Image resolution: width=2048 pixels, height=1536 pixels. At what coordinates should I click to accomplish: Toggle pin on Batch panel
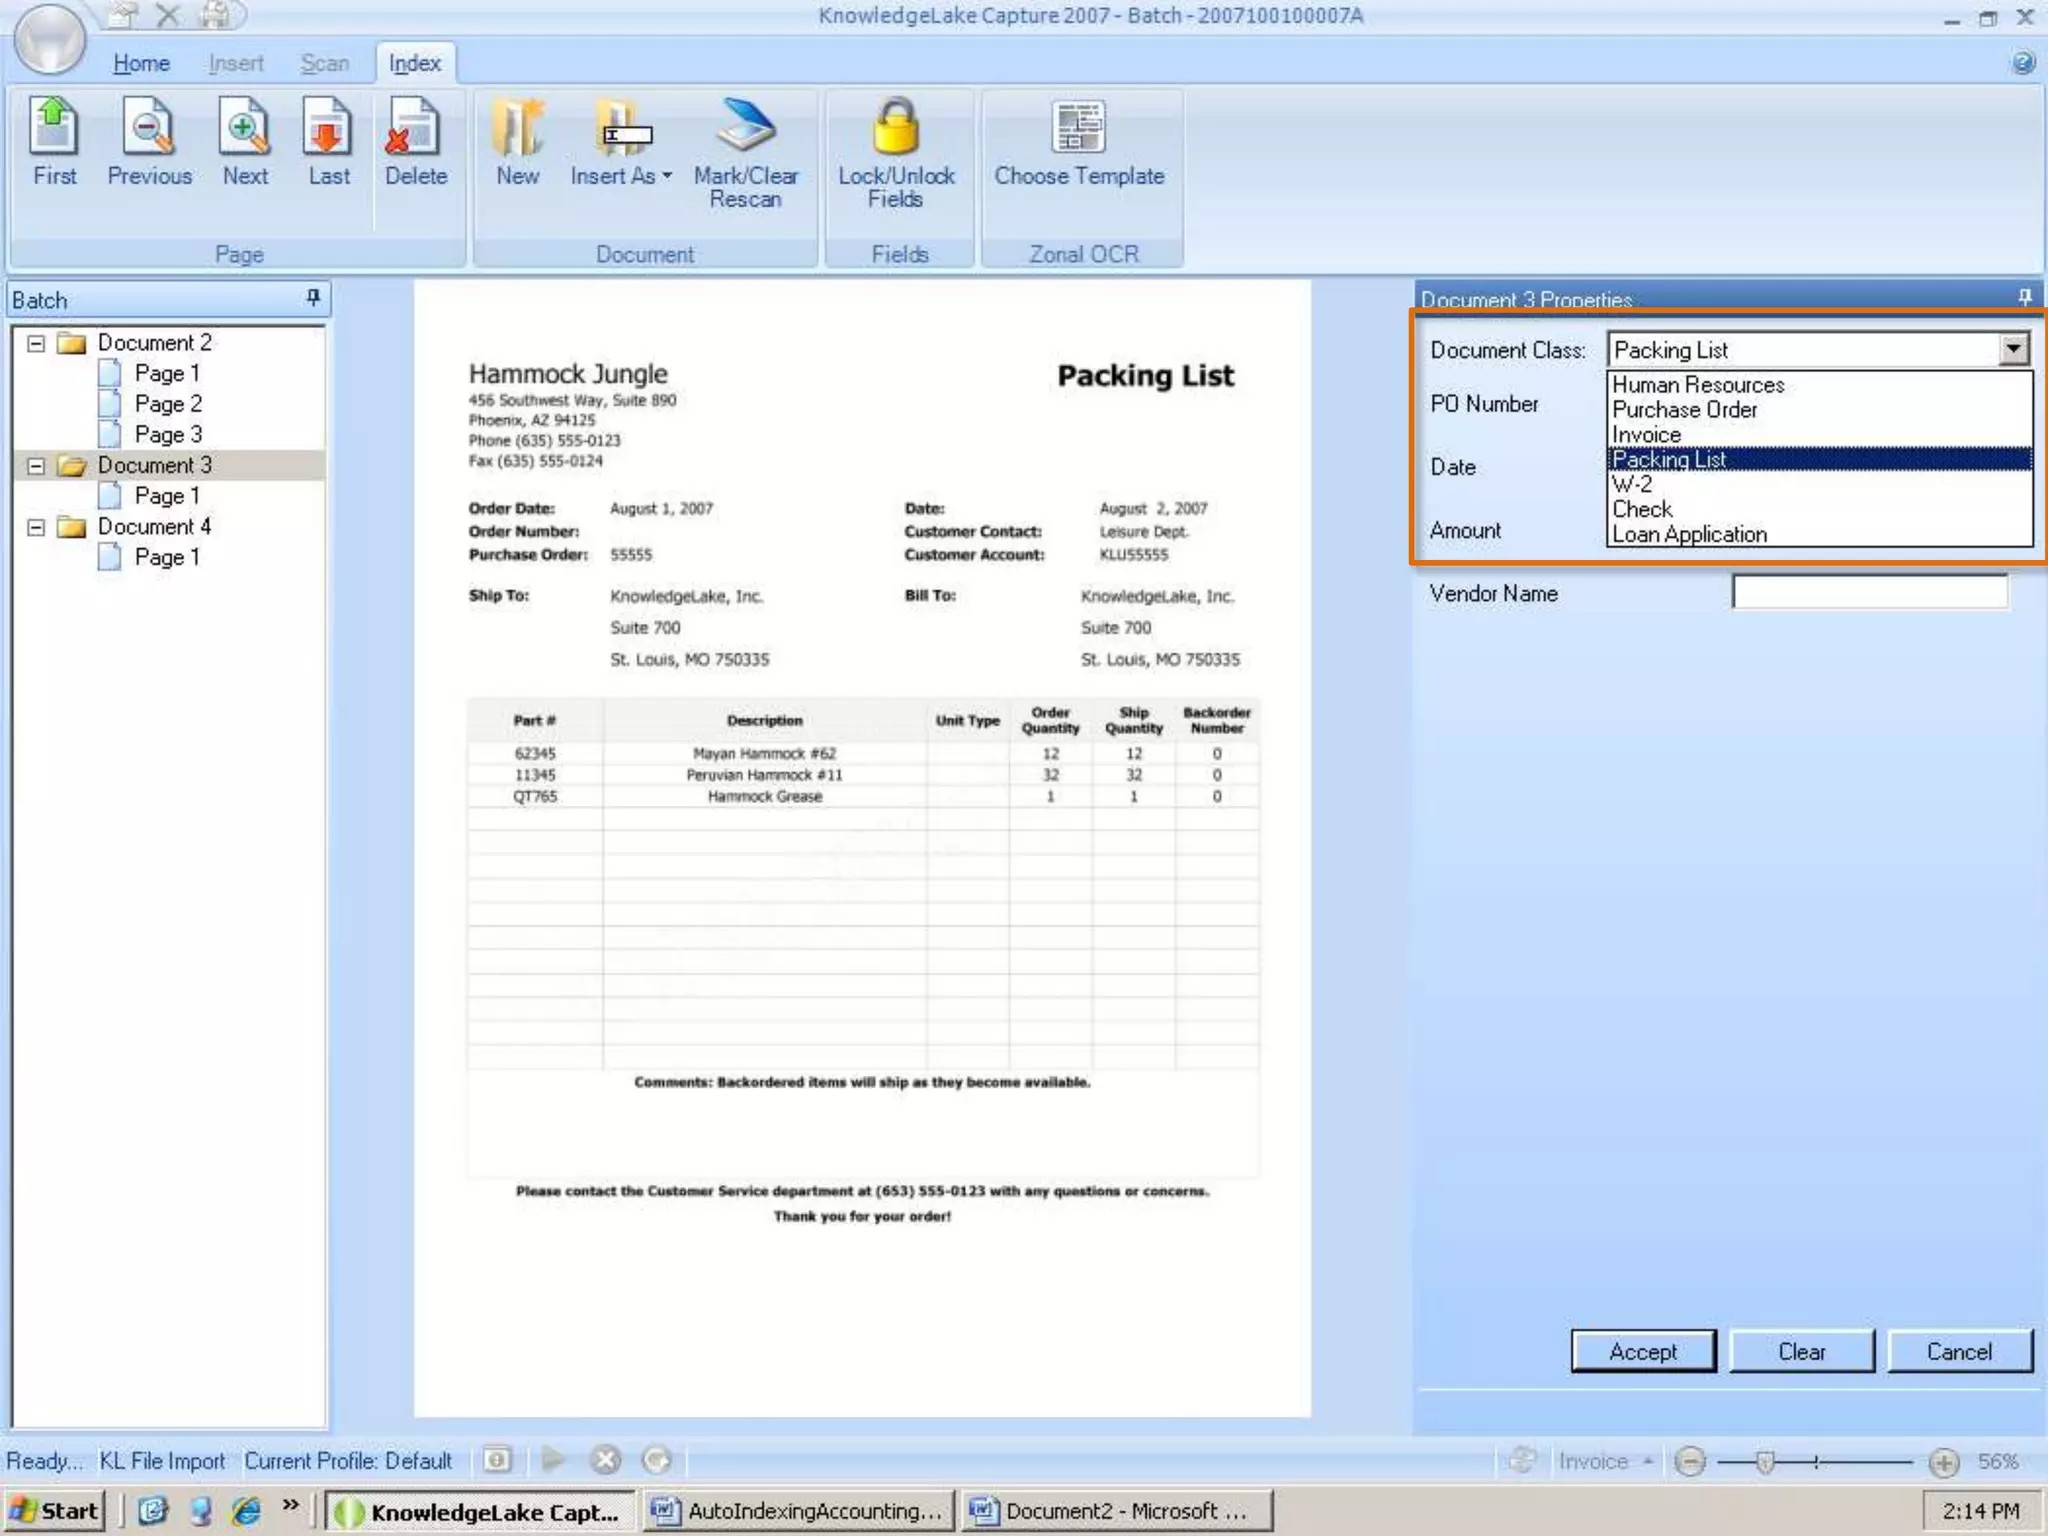(313, 298)
